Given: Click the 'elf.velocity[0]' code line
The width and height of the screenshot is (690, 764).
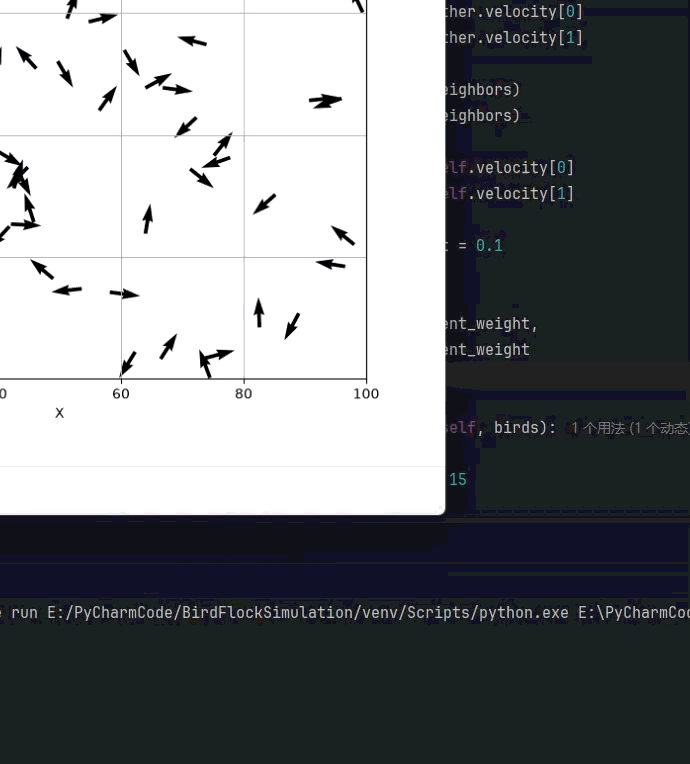Looking at the screenshot, I should (509, 168).
